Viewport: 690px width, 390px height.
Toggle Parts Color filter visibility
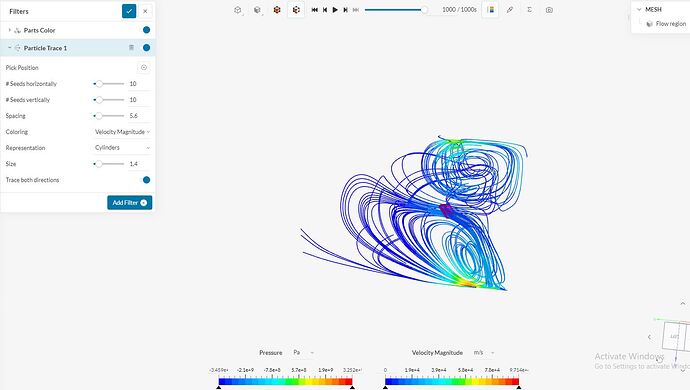pyautogui.click(x=147, y=30)
